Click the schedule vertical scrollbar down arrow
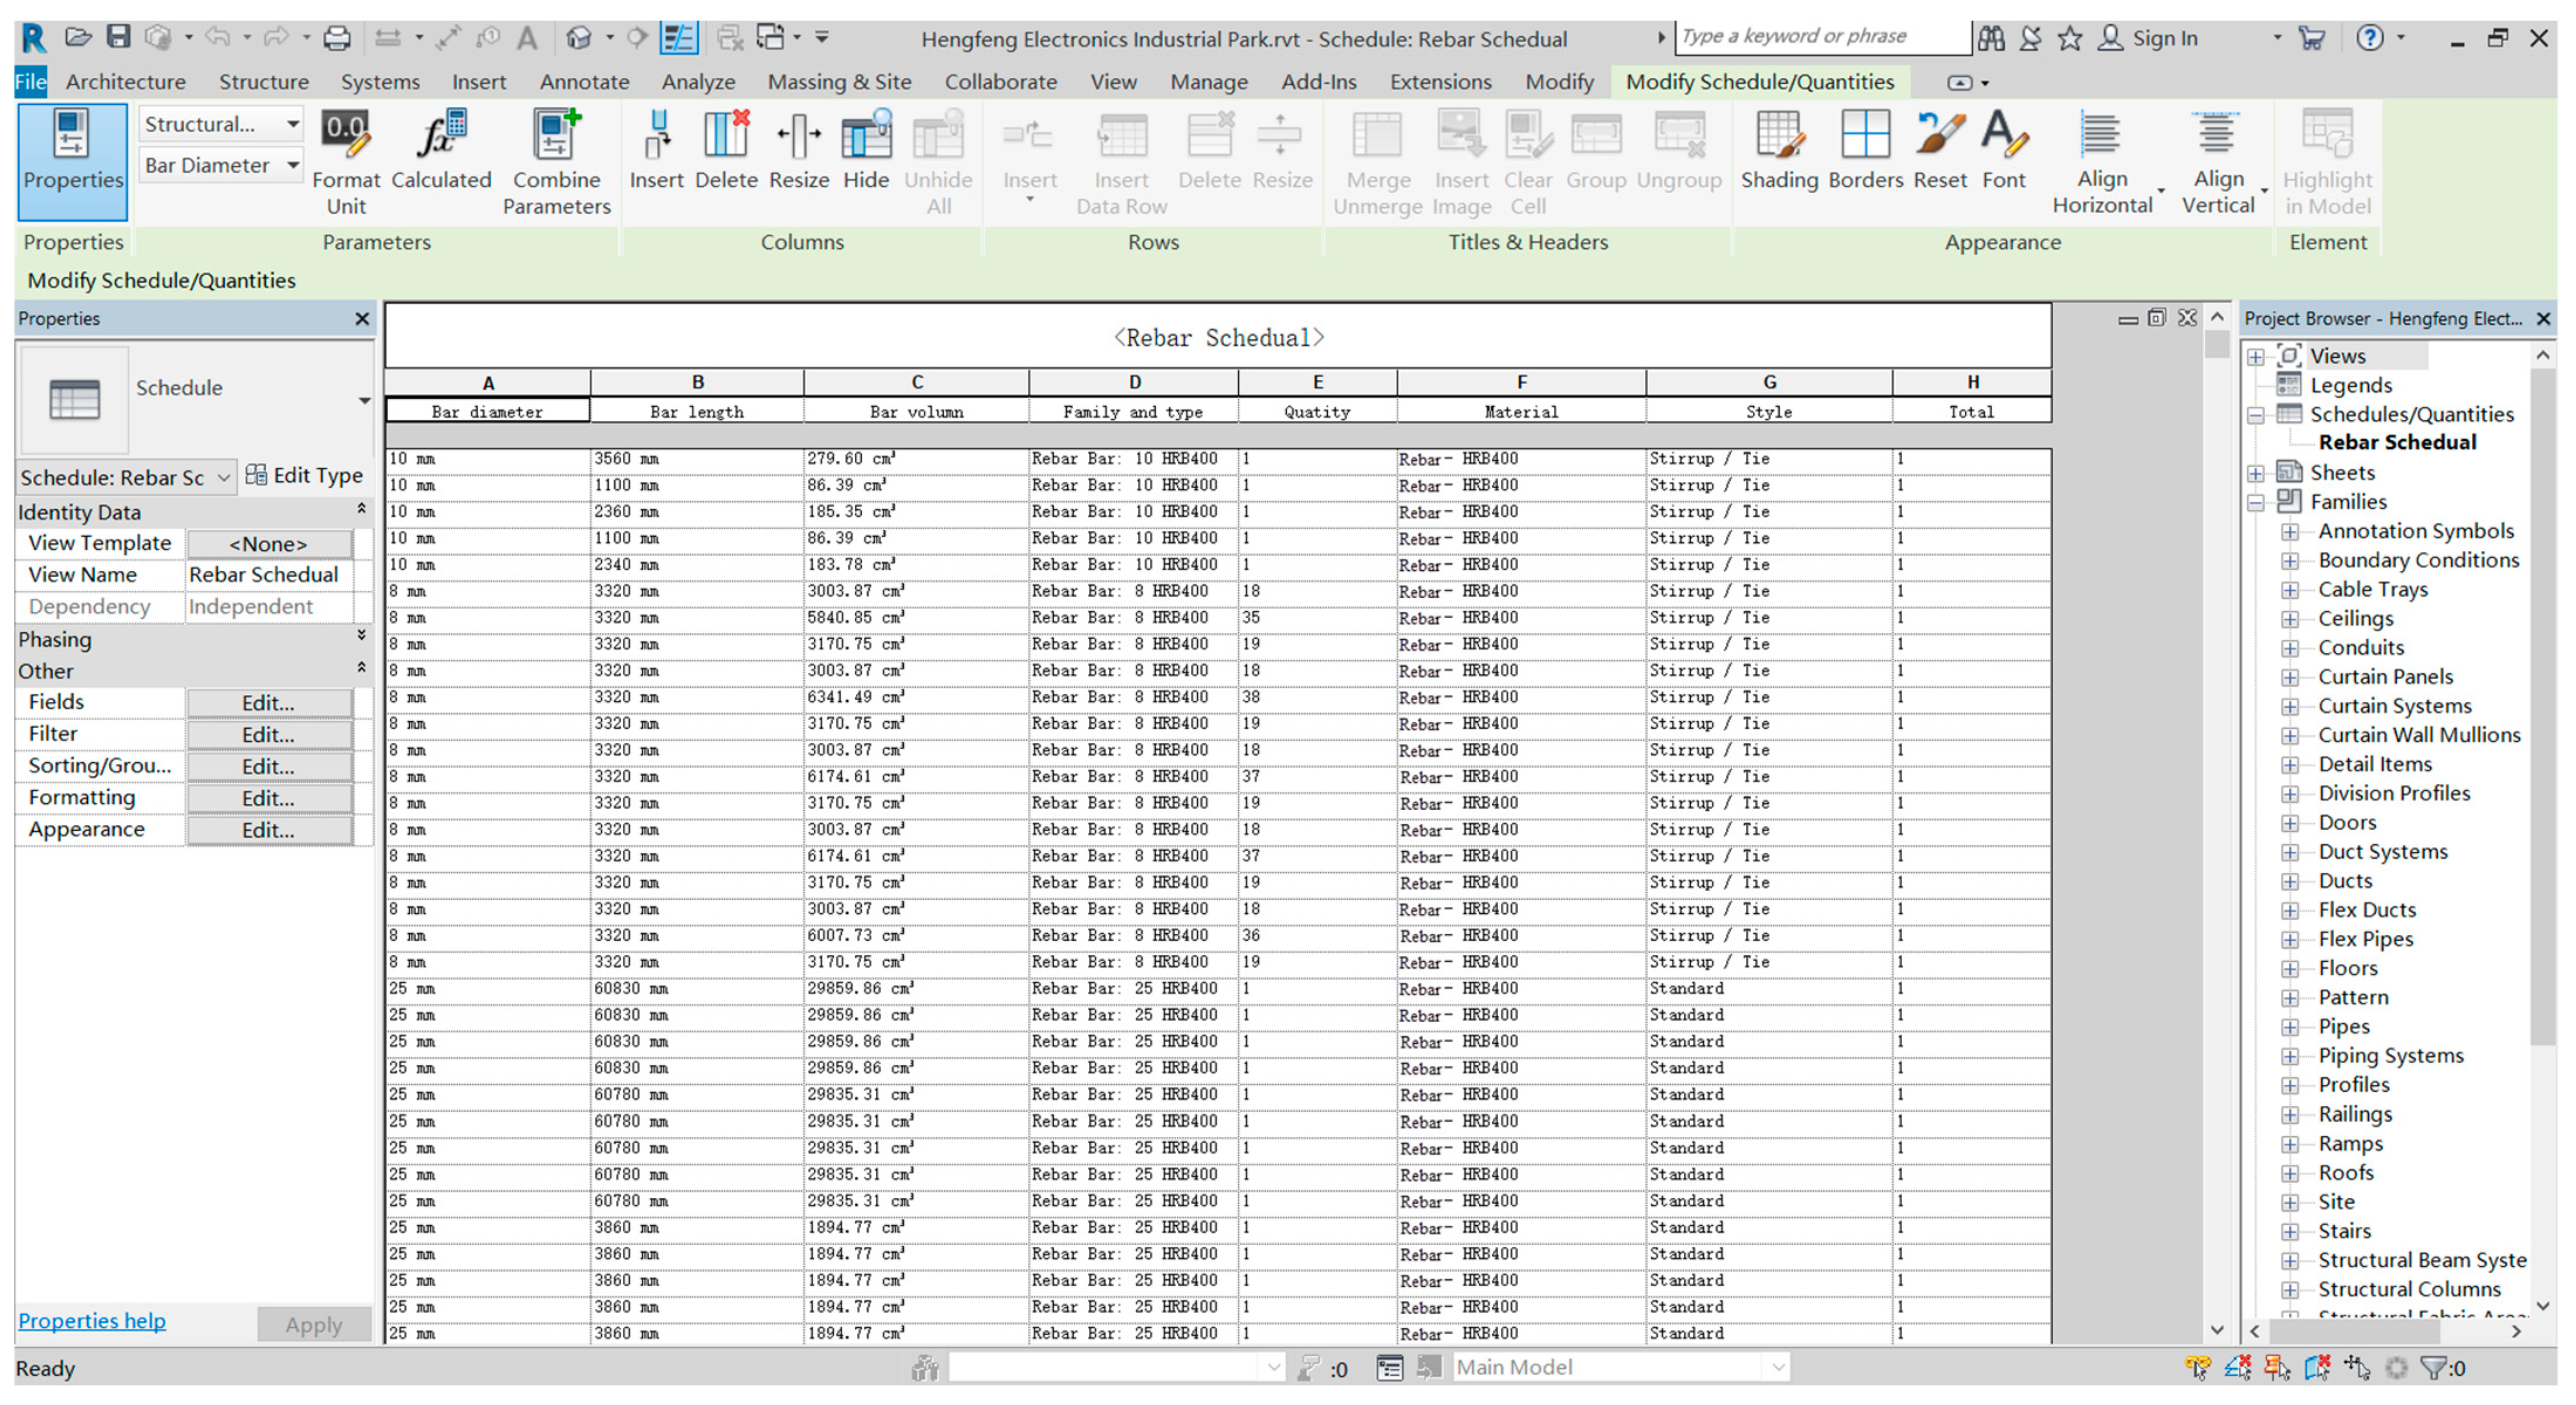The height and width of the screenshot is (1405, 2576). pos(2216,1329)
